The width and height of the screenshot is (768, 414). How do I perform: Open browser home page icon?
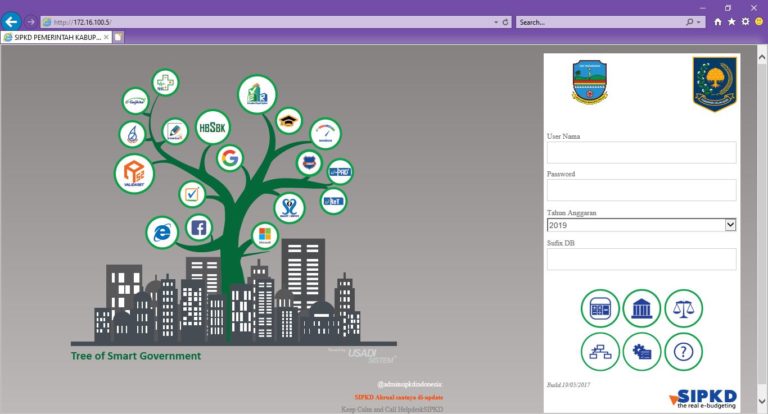pyautogui.click(x=718, y=22)
